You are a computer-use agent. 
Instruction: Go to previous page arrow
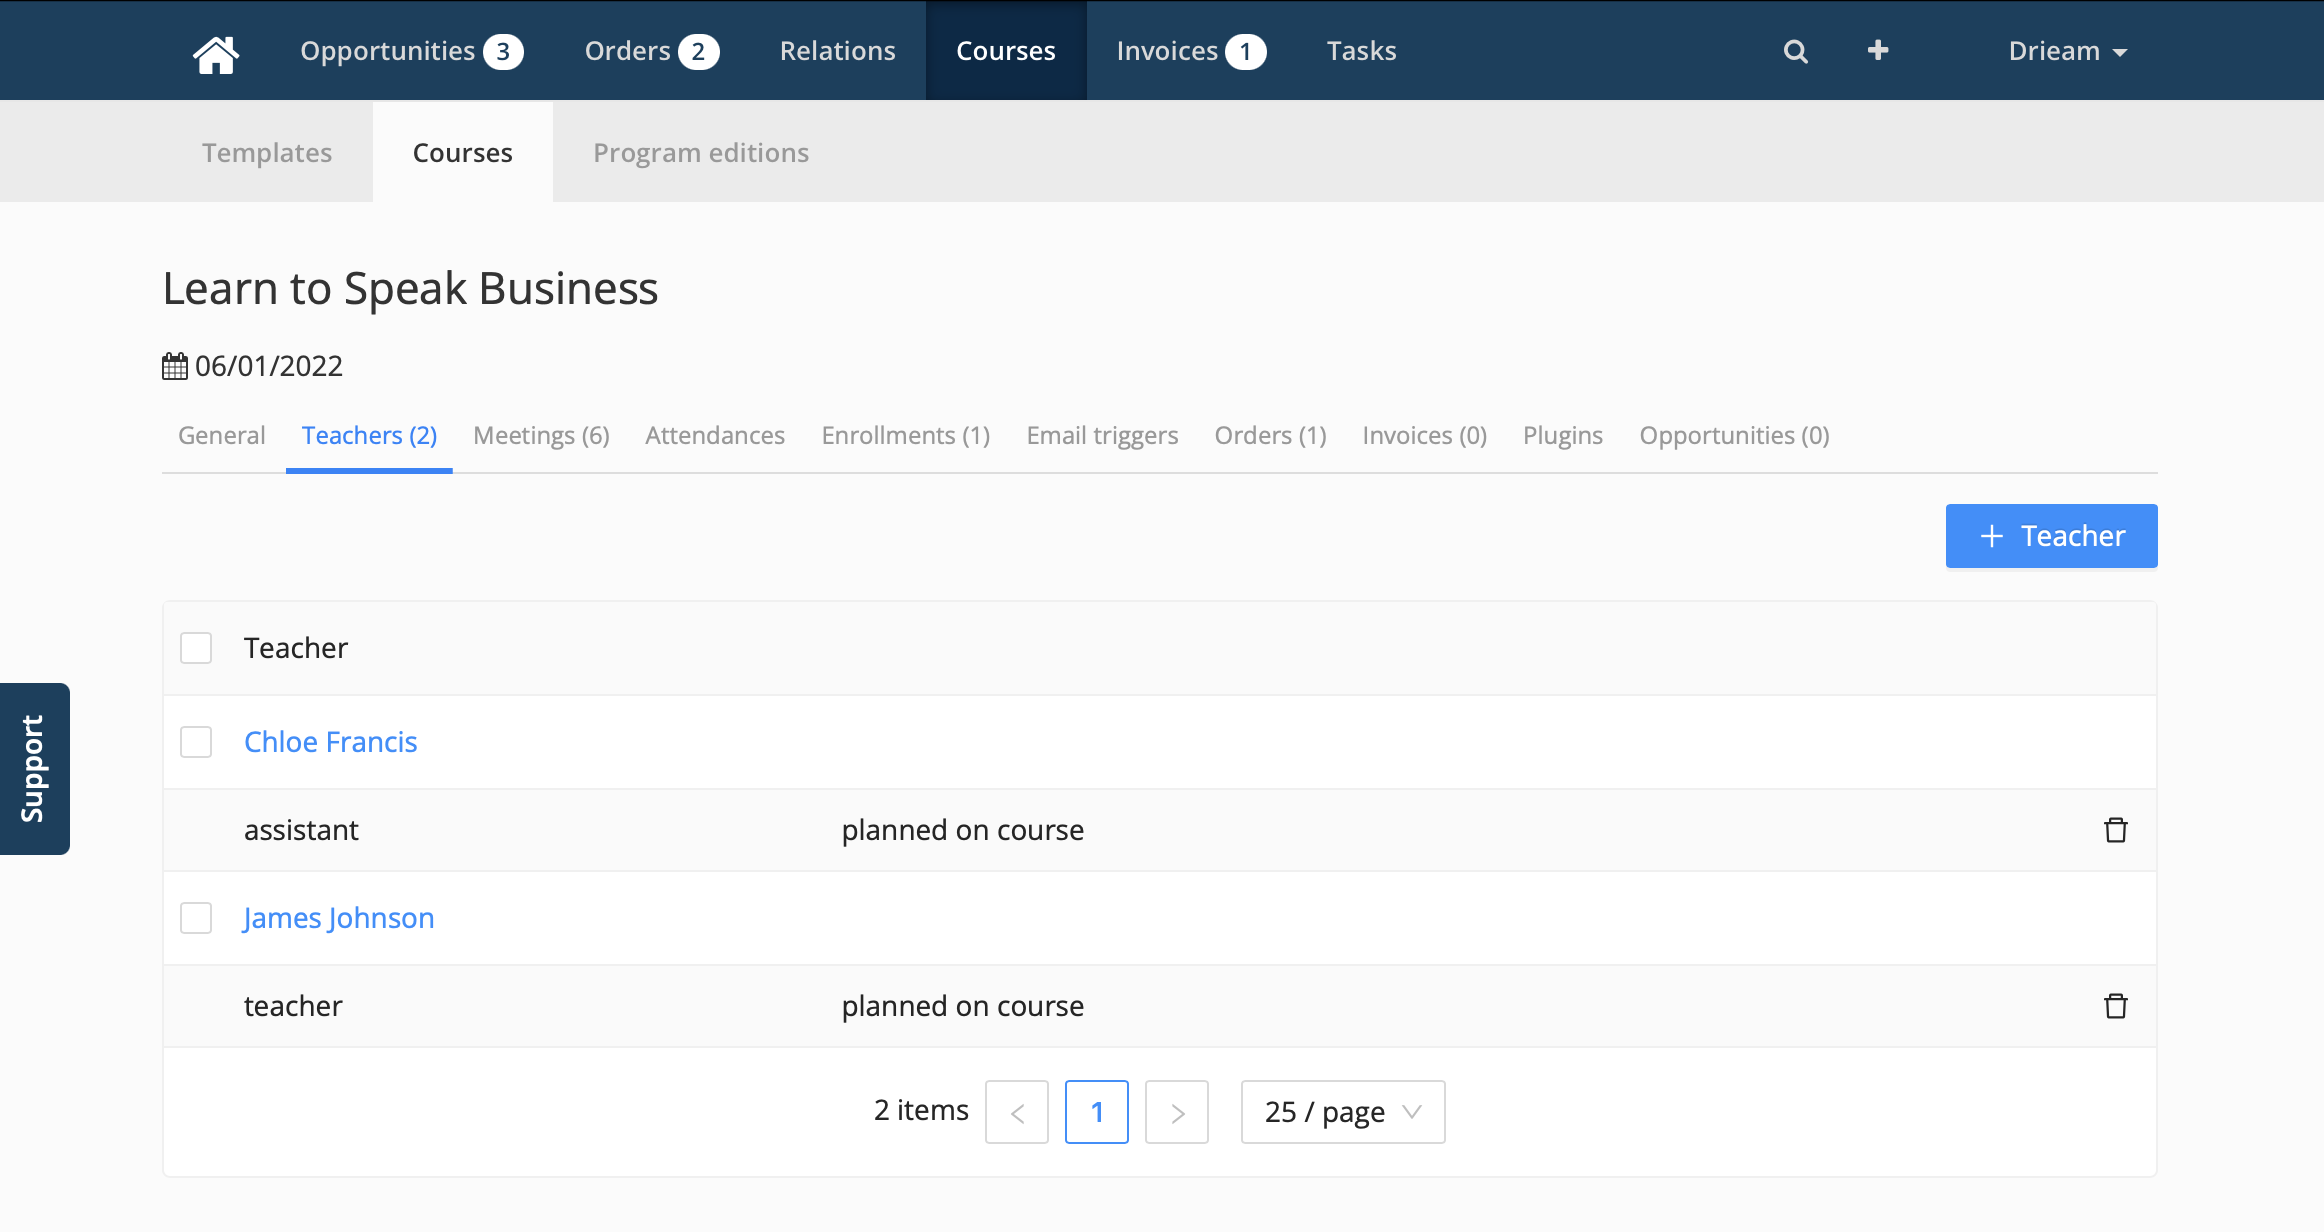point(1017,1112)
